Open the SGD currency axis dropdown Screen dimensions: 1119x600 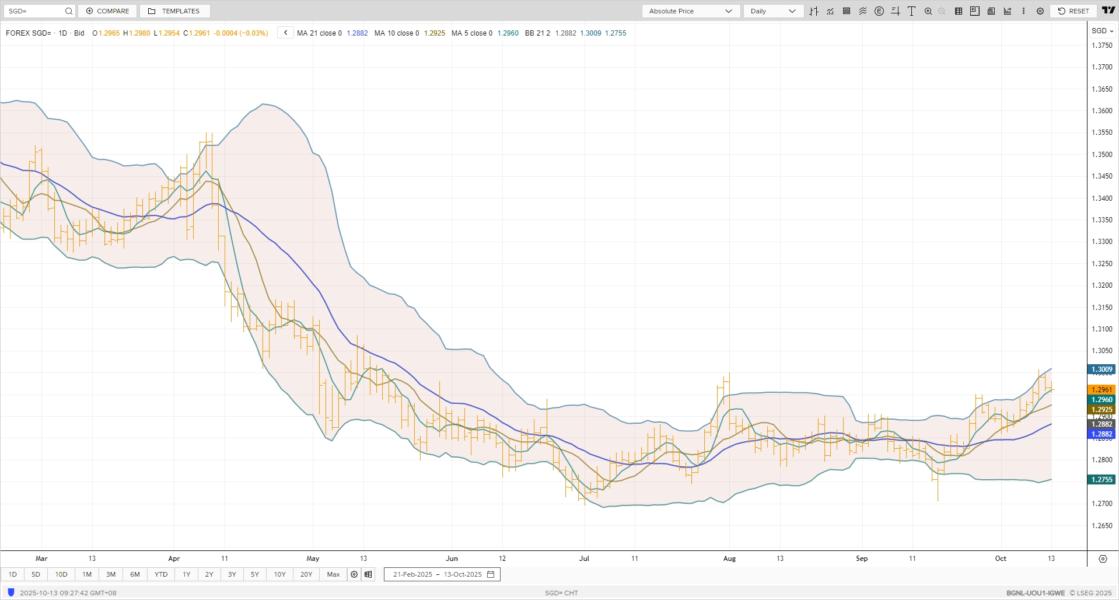[x=1102, y=31]
